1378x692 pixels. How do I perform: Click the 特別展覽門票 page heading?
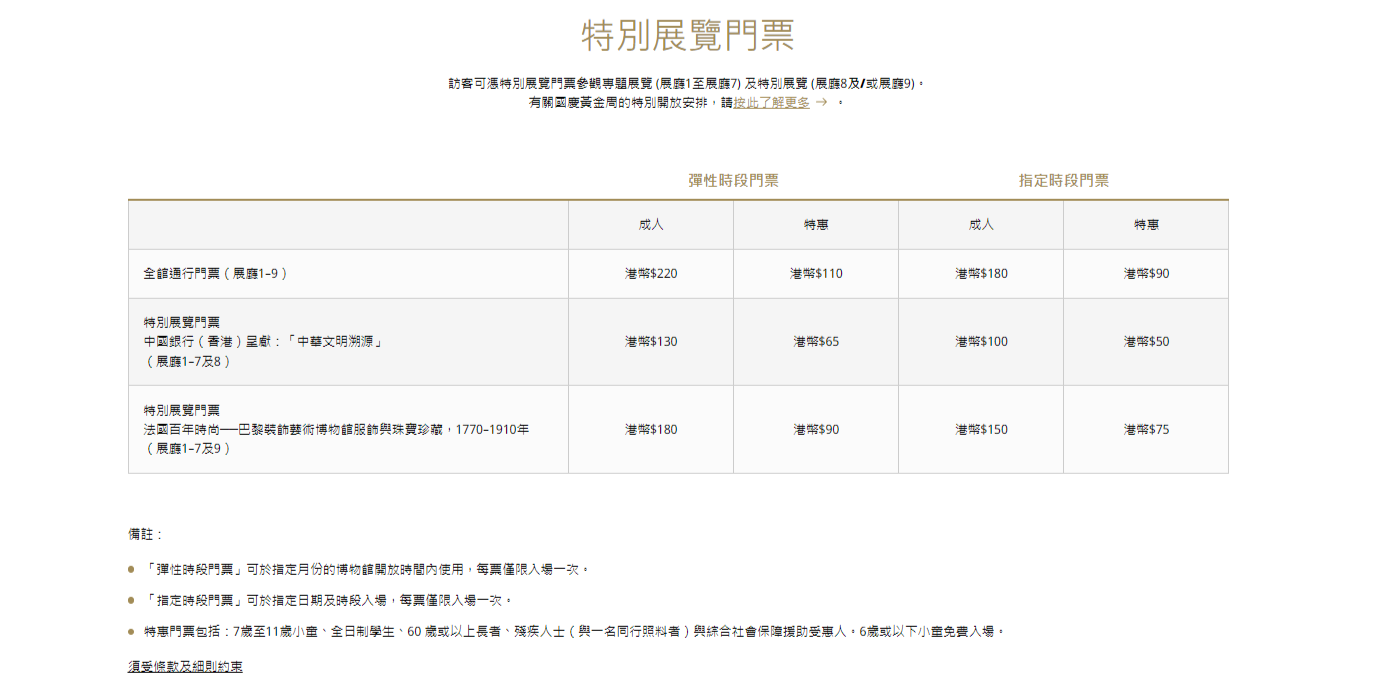[688, 36]
